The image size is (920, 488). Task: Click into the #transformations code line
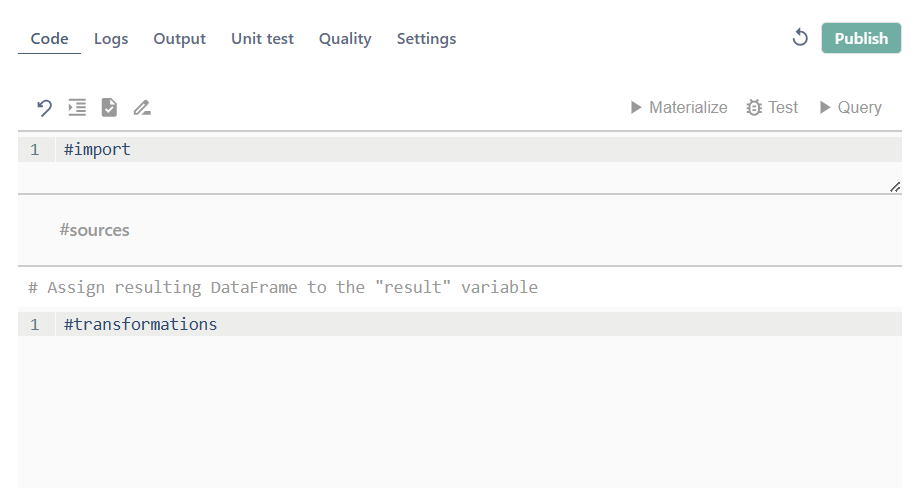click(x=478, y=324)
